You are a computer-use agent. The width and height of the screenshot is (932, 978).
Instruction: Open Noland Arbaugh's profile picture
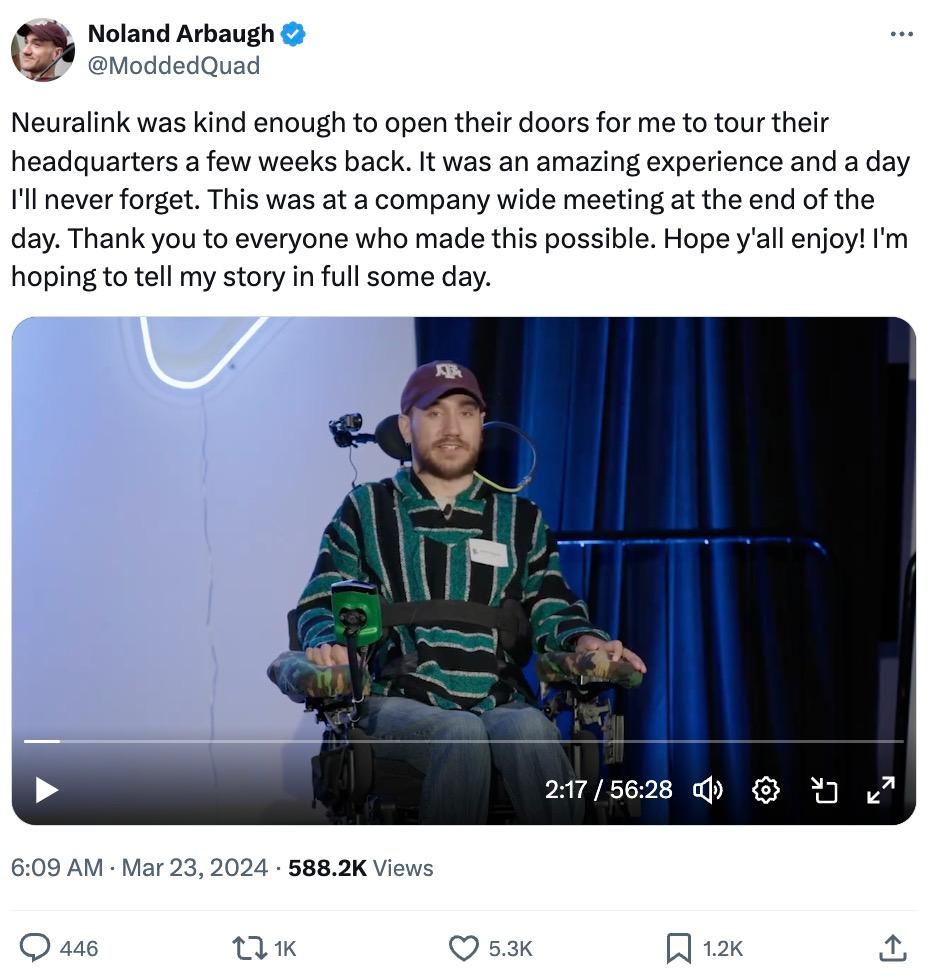pyautogui.click(x=43, y=49)
